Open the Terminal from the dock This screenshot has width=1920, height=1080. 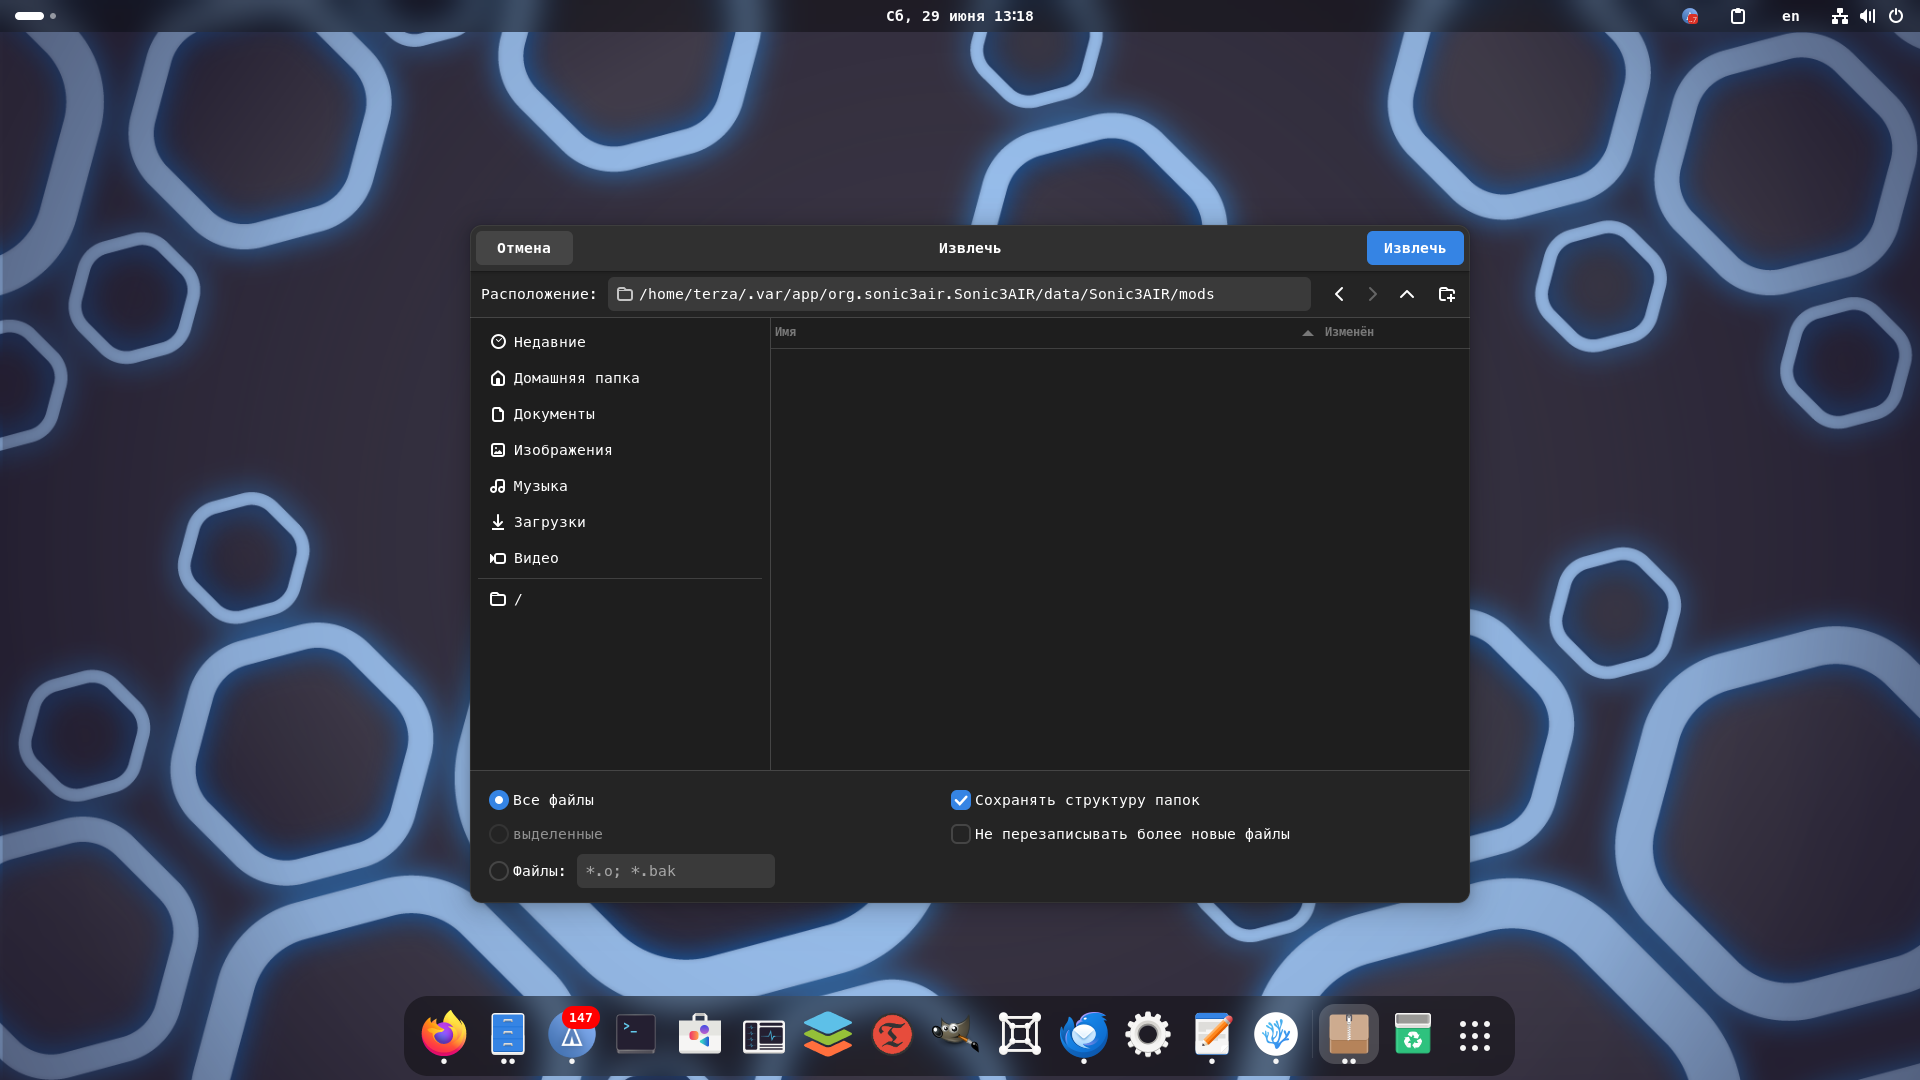(x=636, y=1034)
